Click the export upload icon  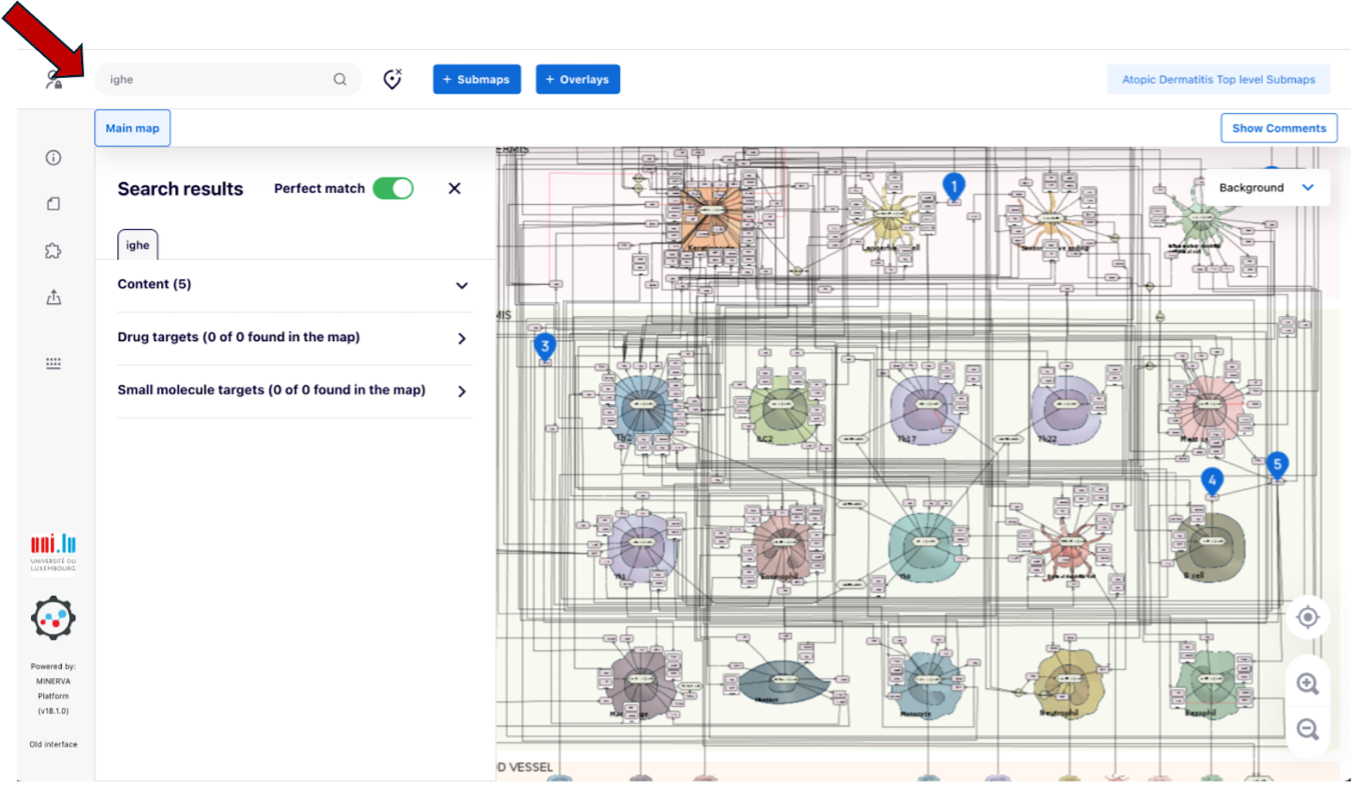[x=54, y=297]
